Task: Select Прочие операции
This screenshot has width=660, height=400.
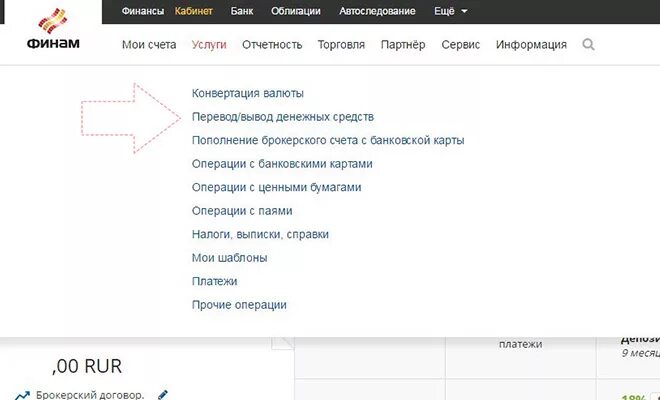Action: click(x=239, y=305)
